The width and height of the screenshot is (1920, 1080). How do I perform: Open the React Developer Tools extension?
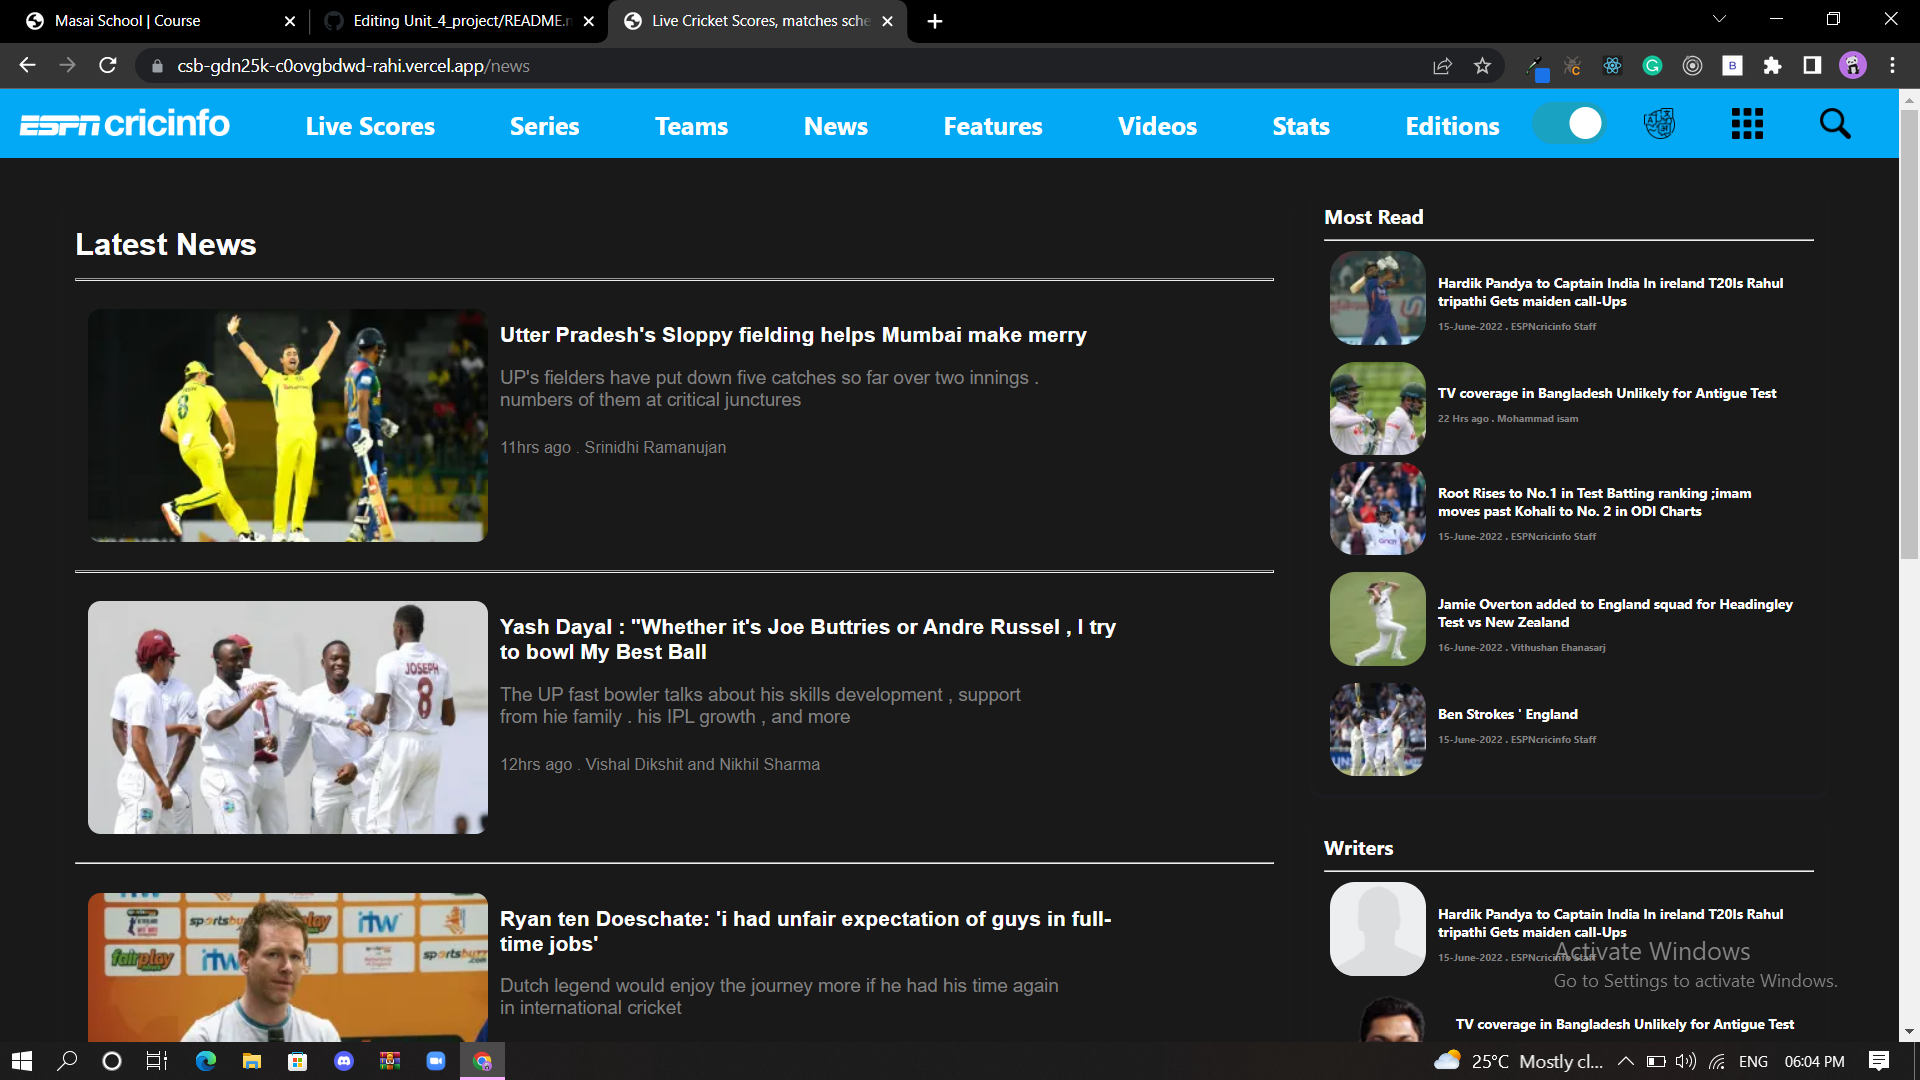[x=1611, y=66]
